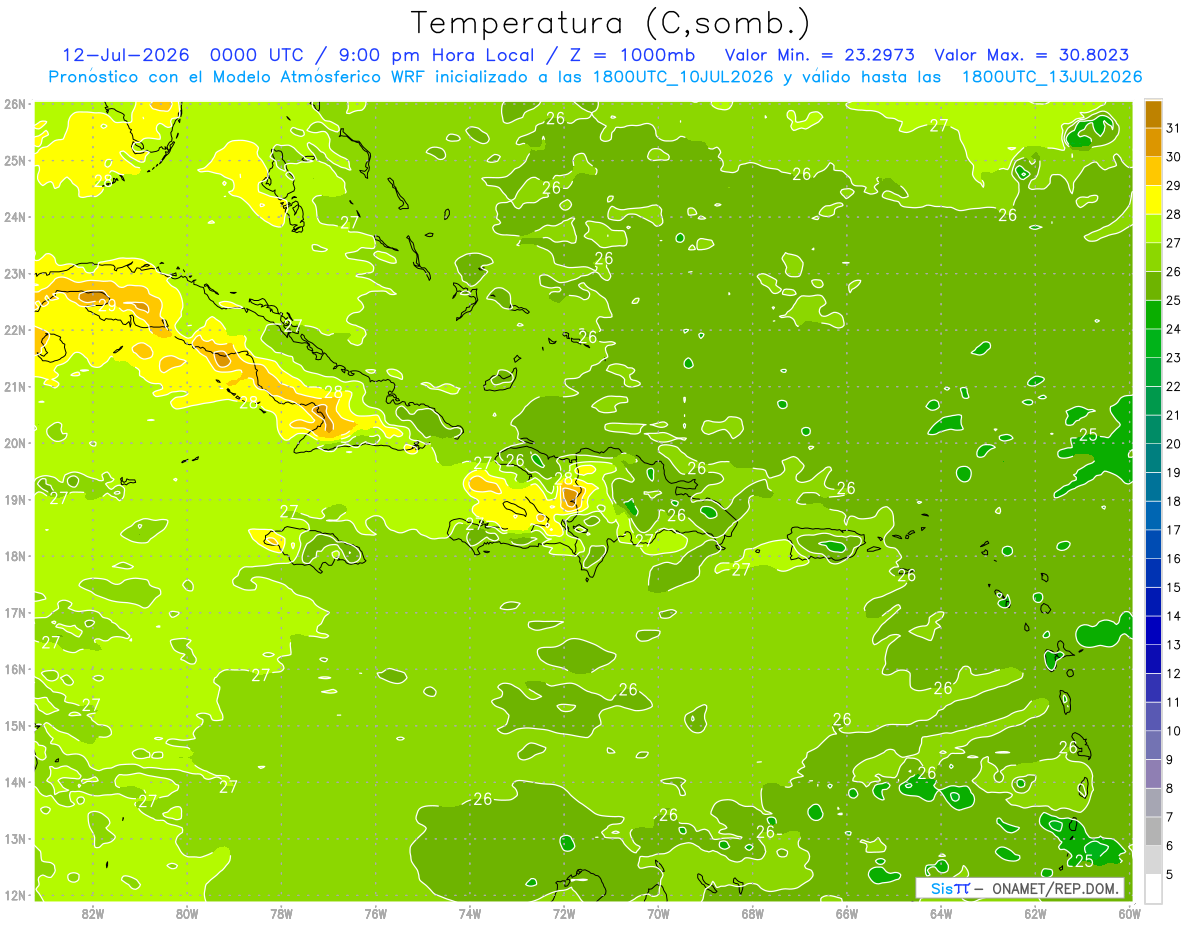
Task: Click the "21N" latitude axis label
Action: (14, 386)
